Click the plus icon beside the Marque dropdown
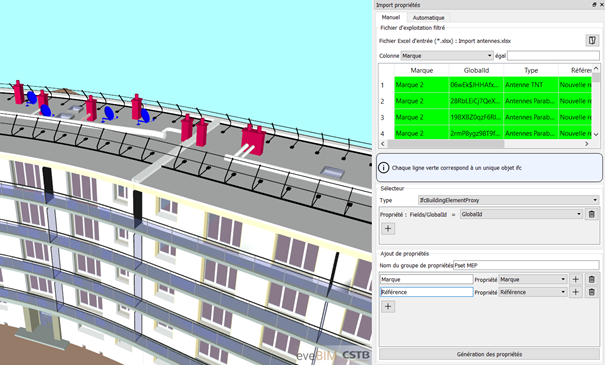 576,279
